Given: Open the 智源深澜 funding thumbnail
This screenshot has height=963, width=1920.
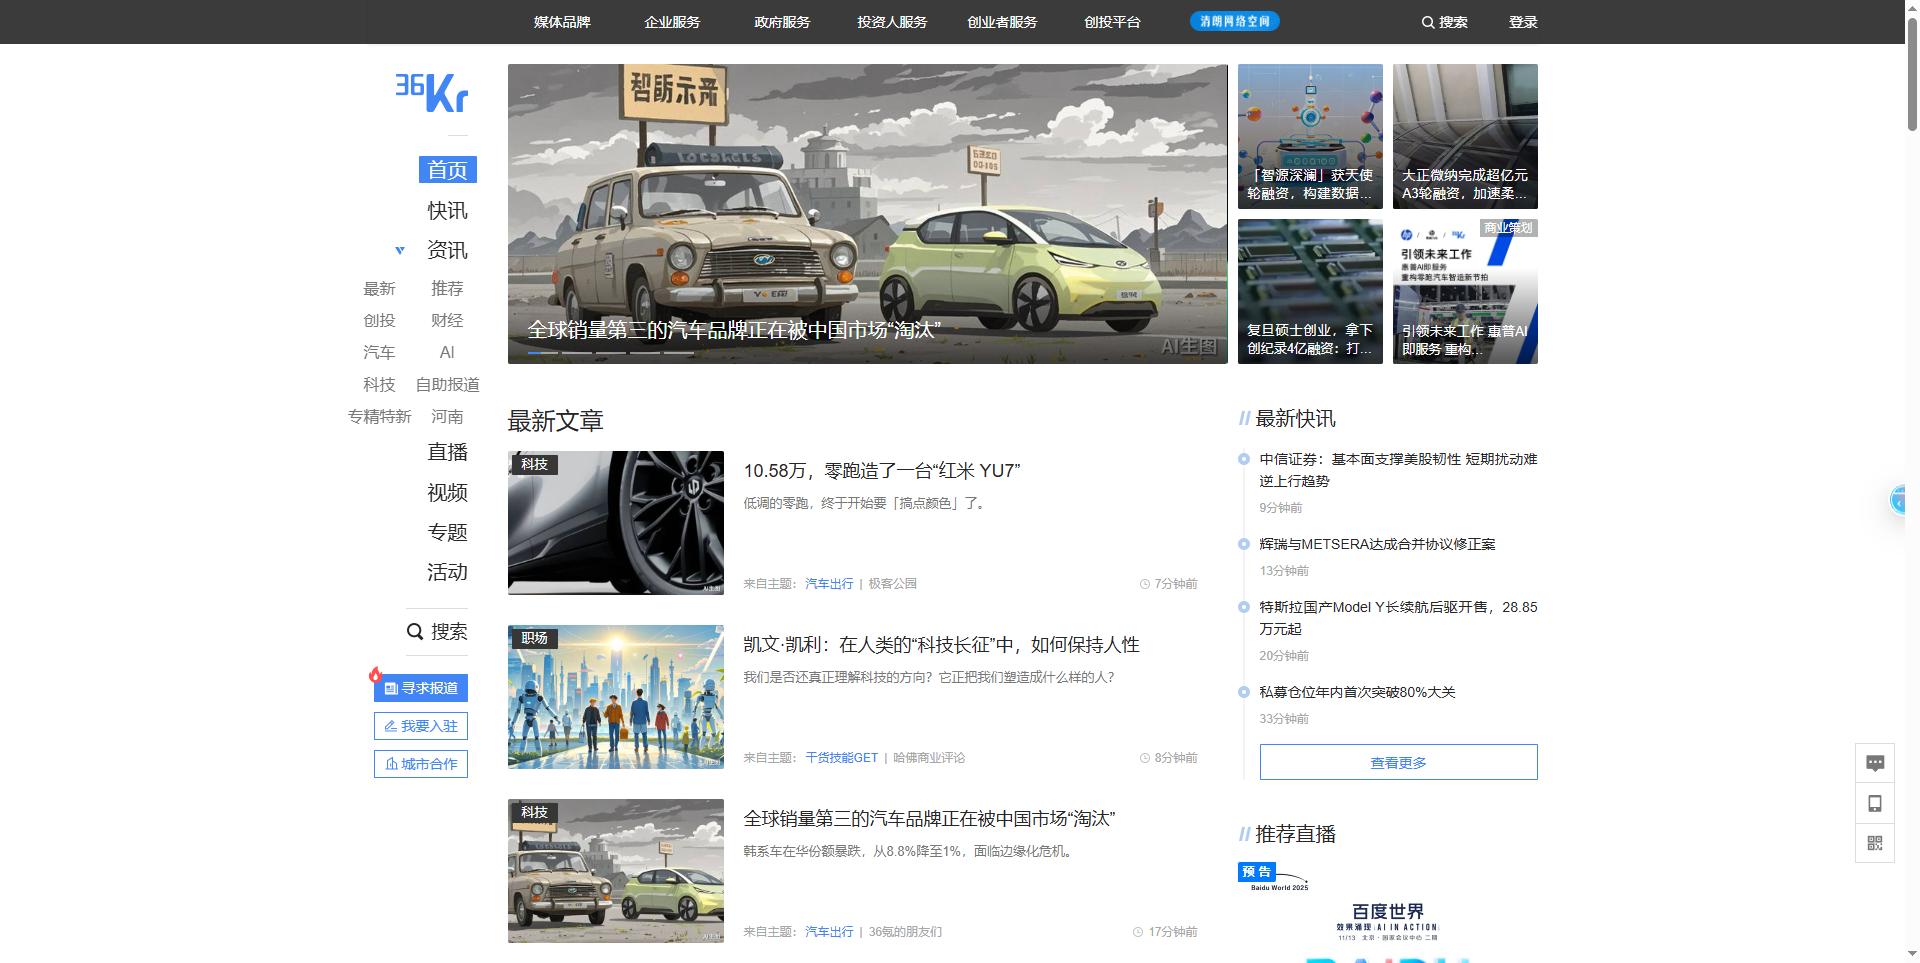Looking at the screenshot, I should click(1310, 136).
